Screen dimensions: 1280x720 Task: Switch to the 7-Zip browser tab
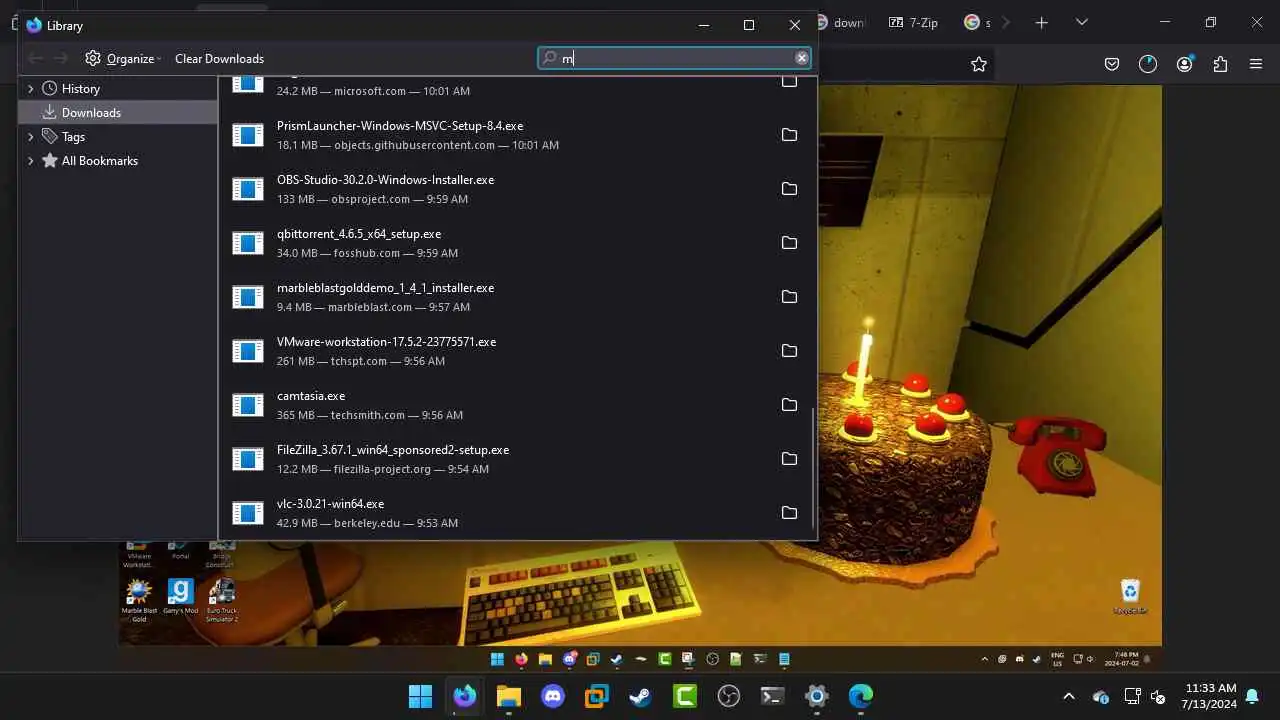pos(914,22)
